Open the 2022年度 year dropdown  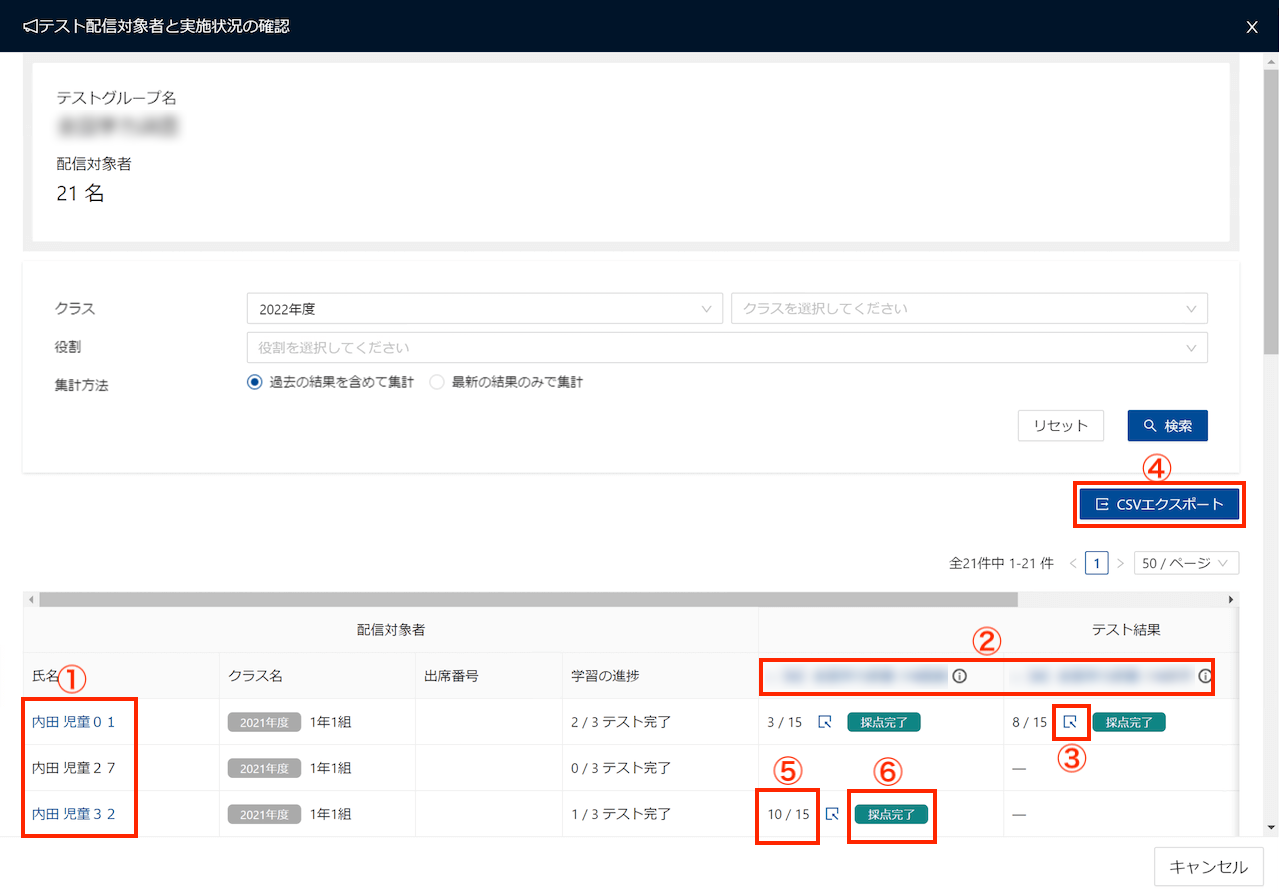[484, 309]
